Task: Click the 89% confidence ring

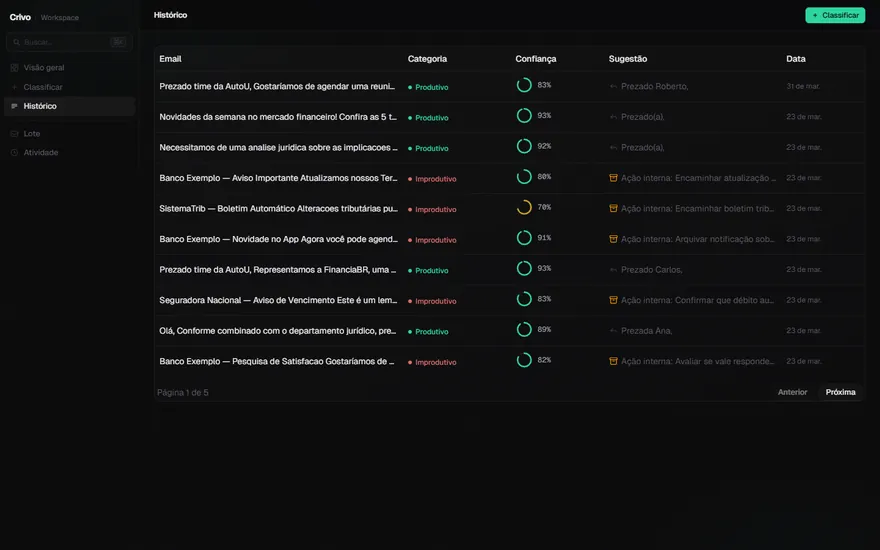Action: click(x=524, y=329)
